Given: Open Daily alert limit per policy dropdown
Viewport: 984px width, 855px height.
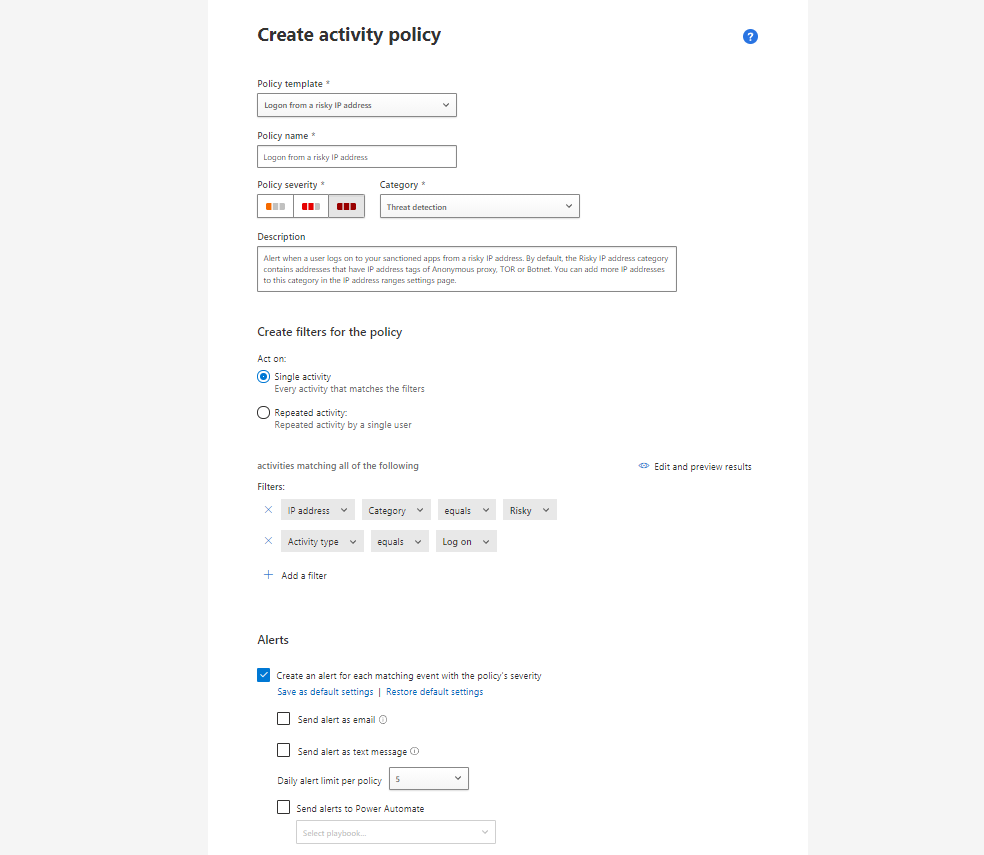Looking at the screenshot, I should click(429, 778).
